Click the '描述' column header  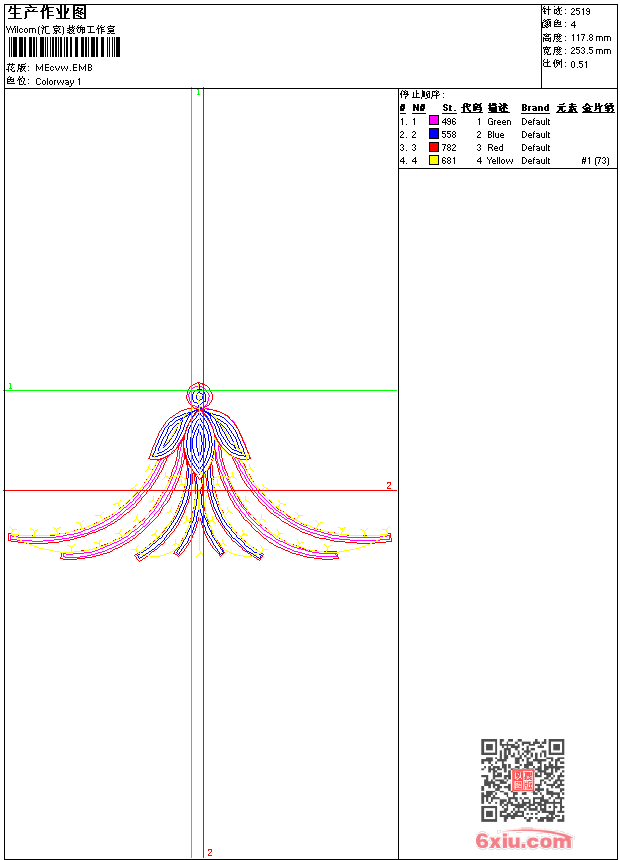point(498,108)
